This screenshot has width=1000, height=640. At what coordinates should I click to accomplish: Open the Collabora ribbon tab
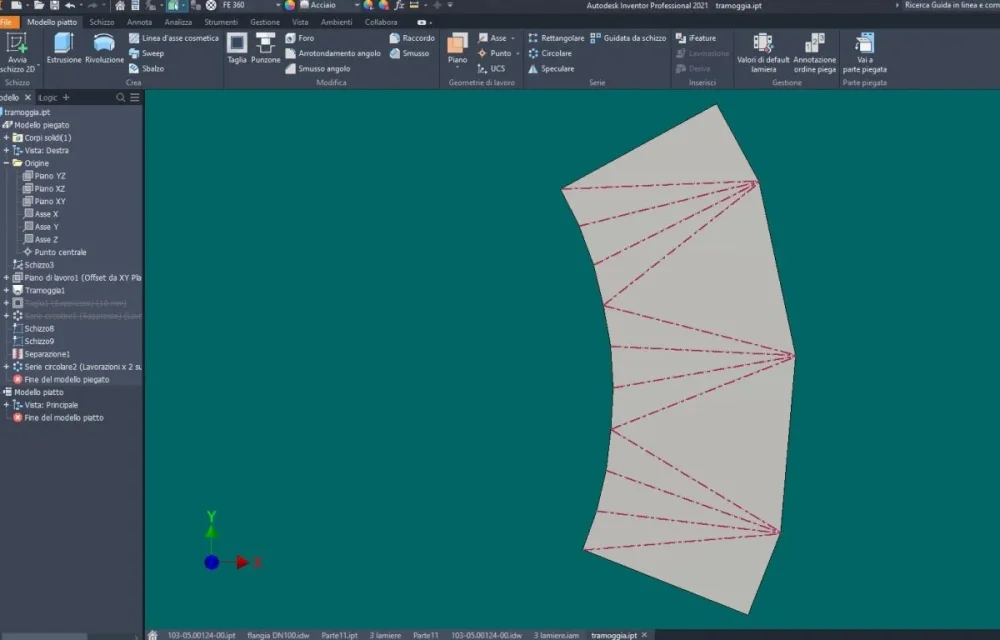click(381, 22)
